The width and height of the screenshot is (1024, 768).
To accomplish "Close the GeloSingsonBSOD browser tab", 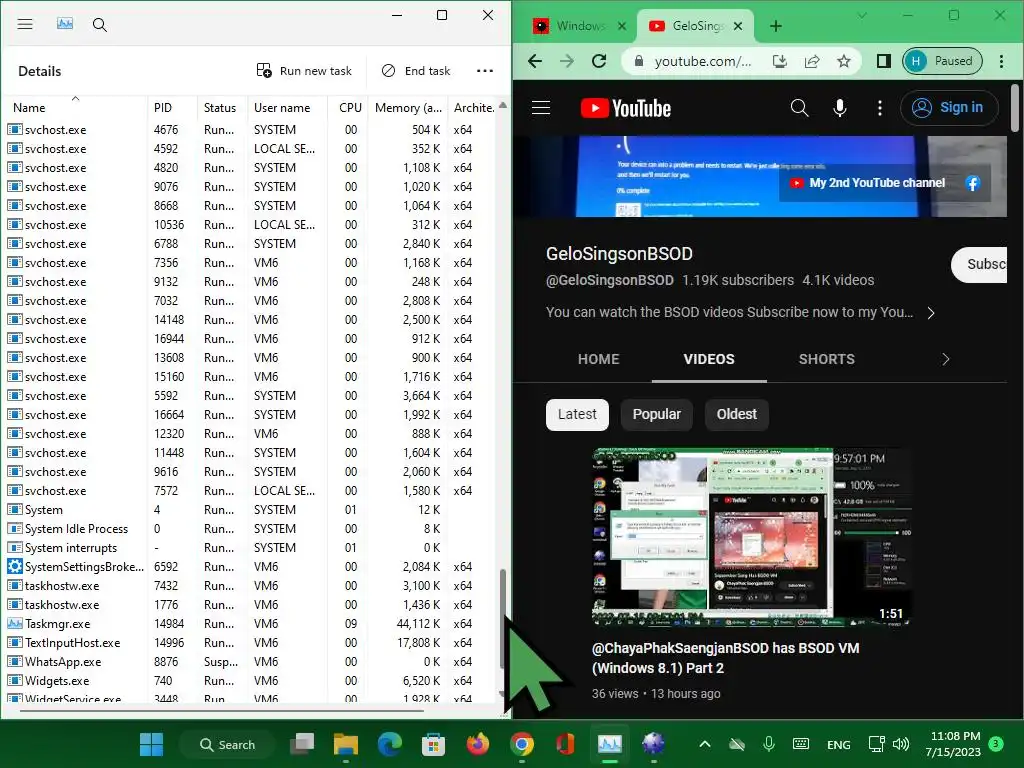I will click(738, 26).
